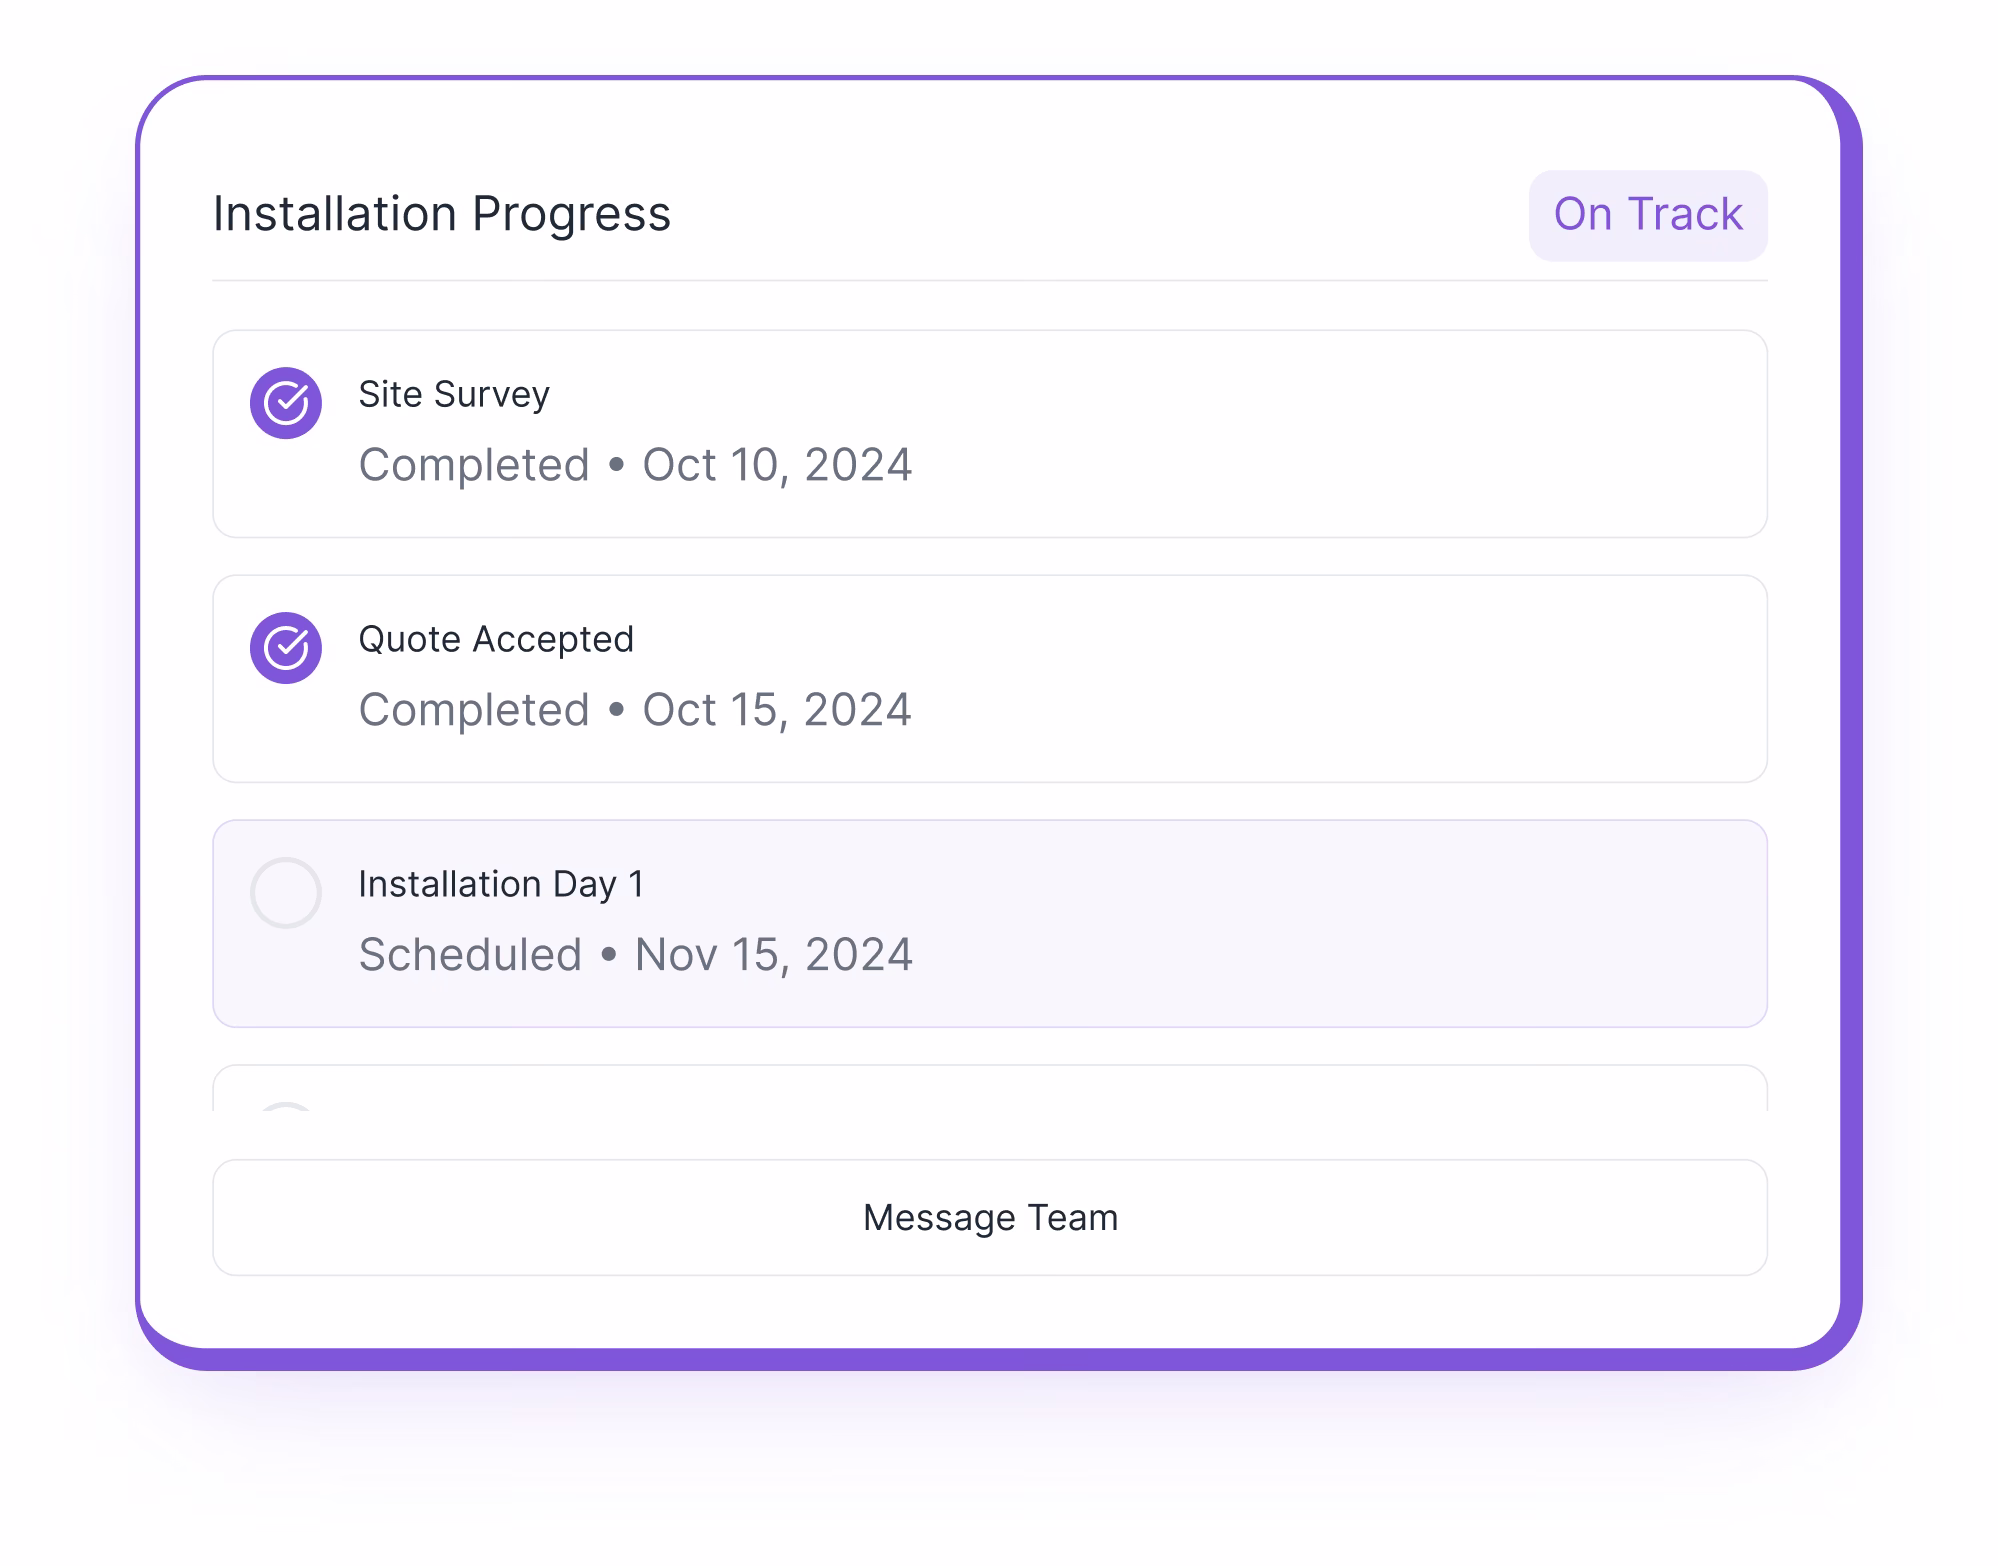The height and width of the screenshot is (1566, 1998).
Task: Click the pending status circle for the scheduled step
Action: point(286,893)
